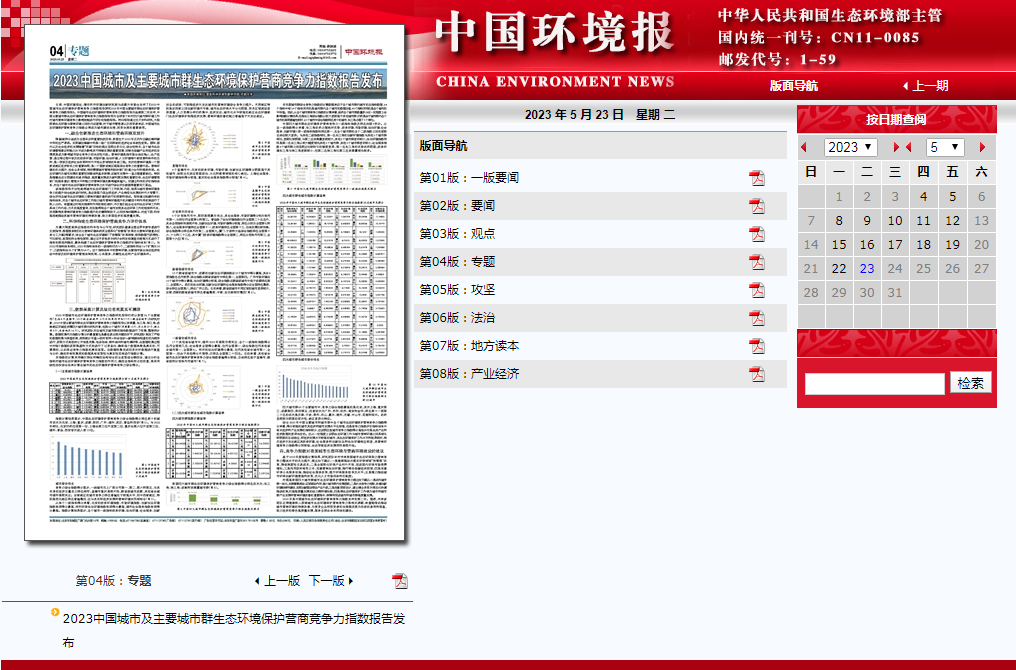The height and width of the screenshot is (670, 1016).
Task: Click previous month arrow left of 5
Action: pyautogui.click(x=908, y=147)
